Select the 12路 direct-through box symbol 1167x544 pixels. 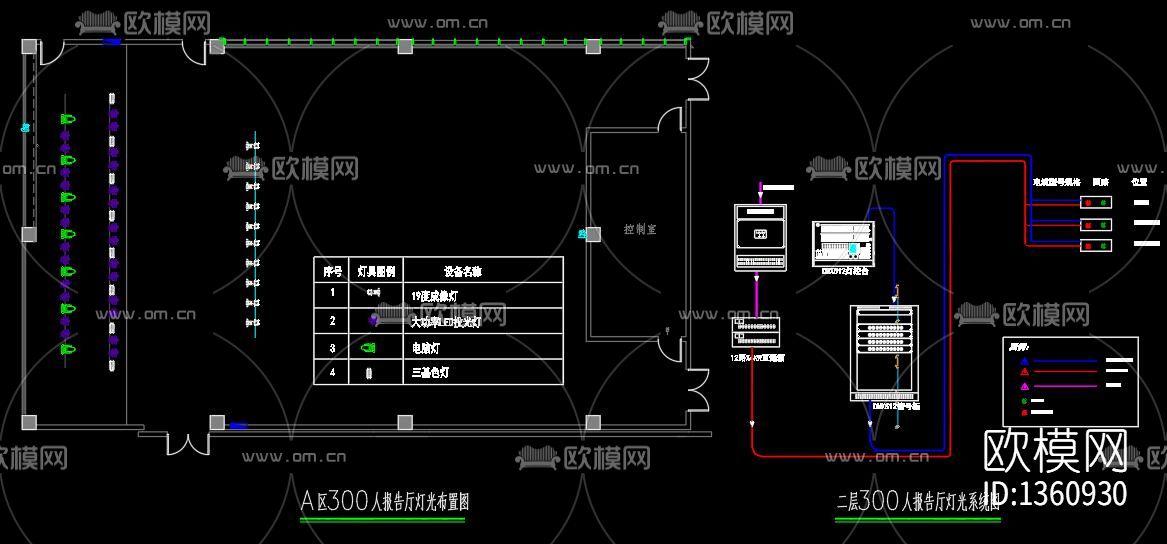[x=756, y=334]
